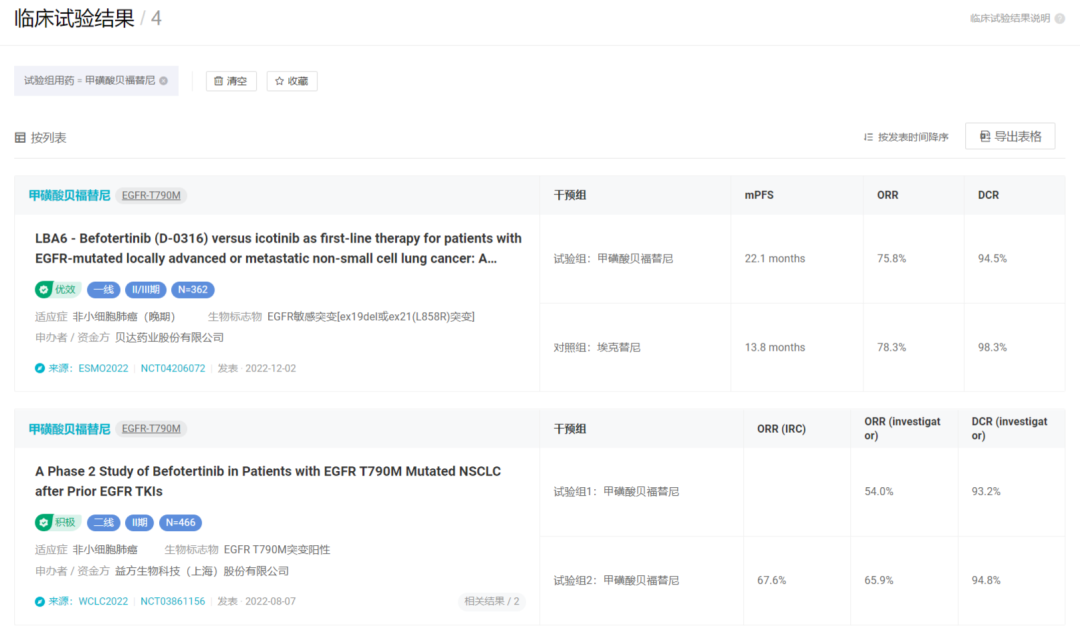
Task: Open the LBA6 Befotertinib versus icotinib study title
Action: (278, 248)
